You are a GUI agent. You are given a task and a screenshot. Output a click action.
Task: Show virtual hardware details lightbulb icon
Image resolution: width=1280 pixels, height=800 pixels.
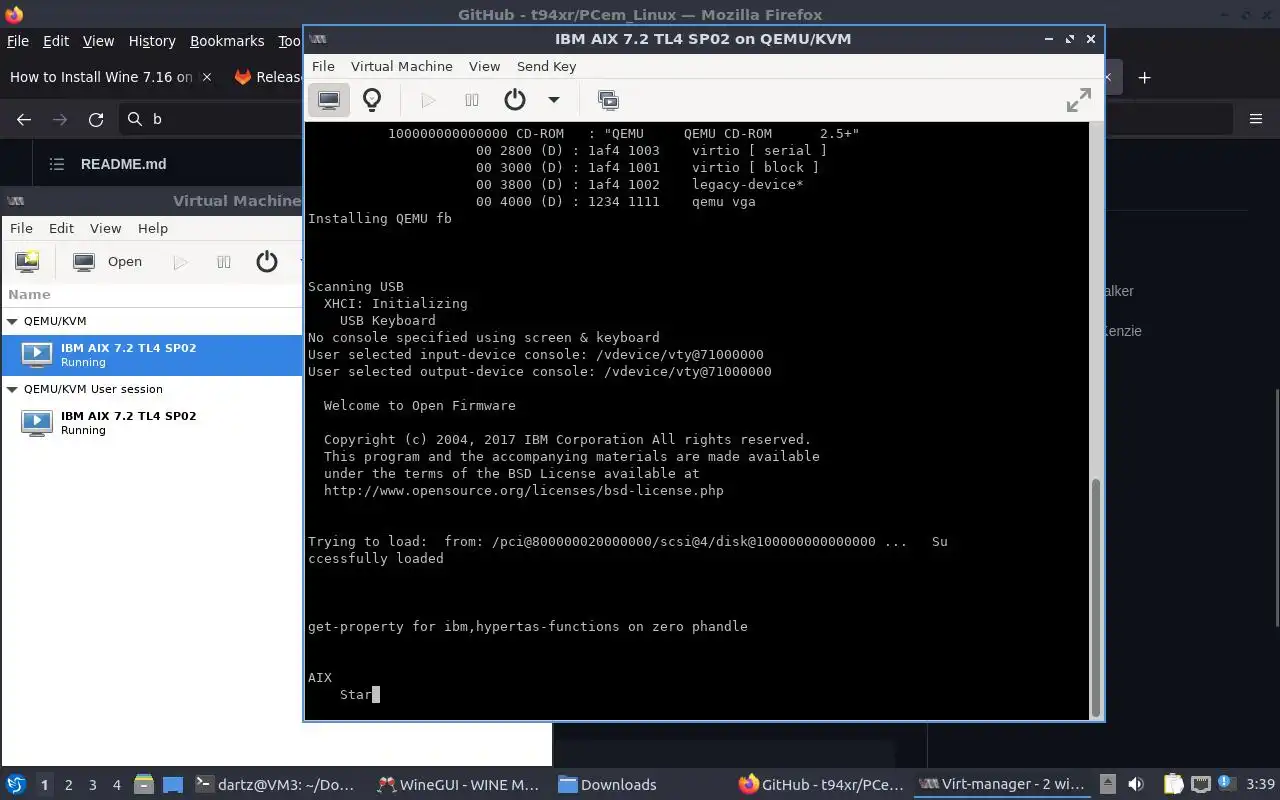372,99
